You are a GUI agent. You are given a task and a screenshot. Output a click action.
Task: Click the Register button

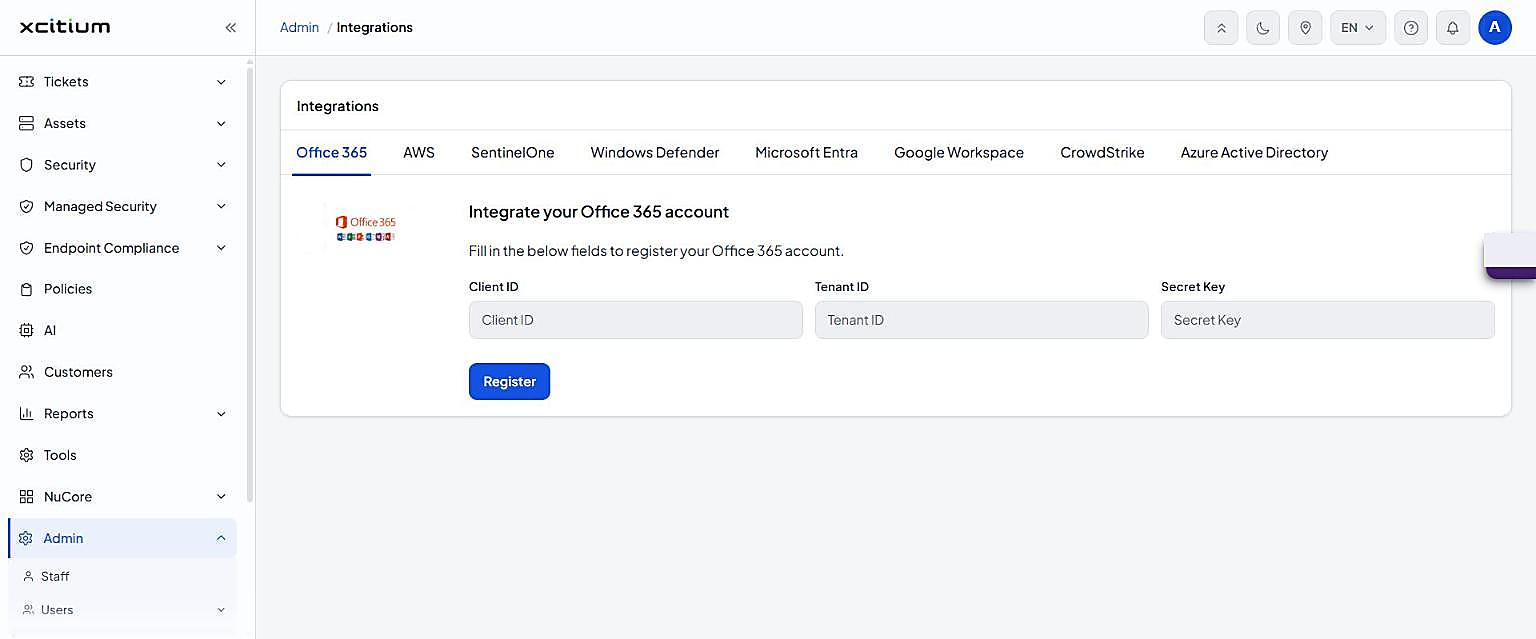pos(509,381)
